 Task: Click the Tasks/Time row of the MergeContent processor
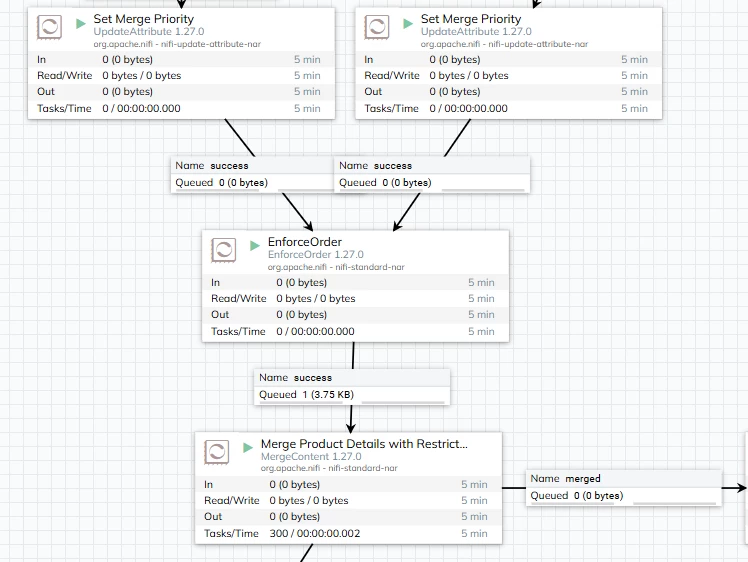(x=348, y=533)
